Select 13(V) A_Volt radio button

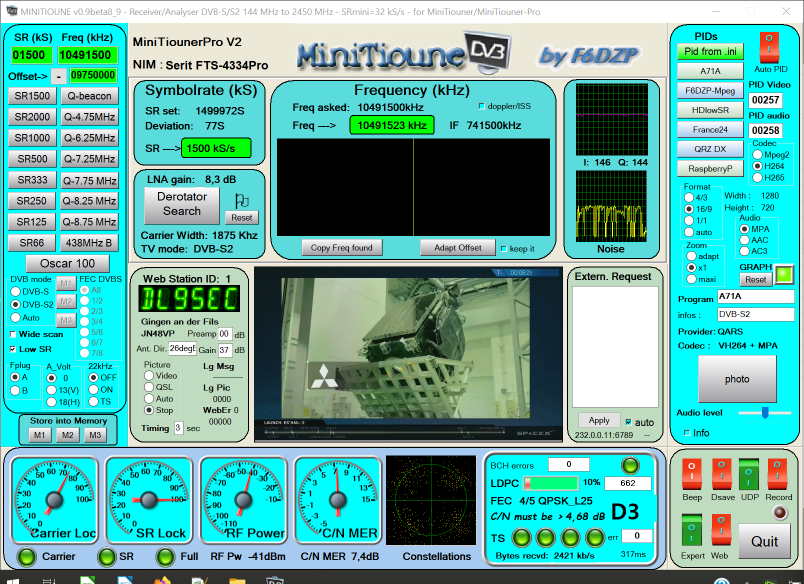coord(51,390)
